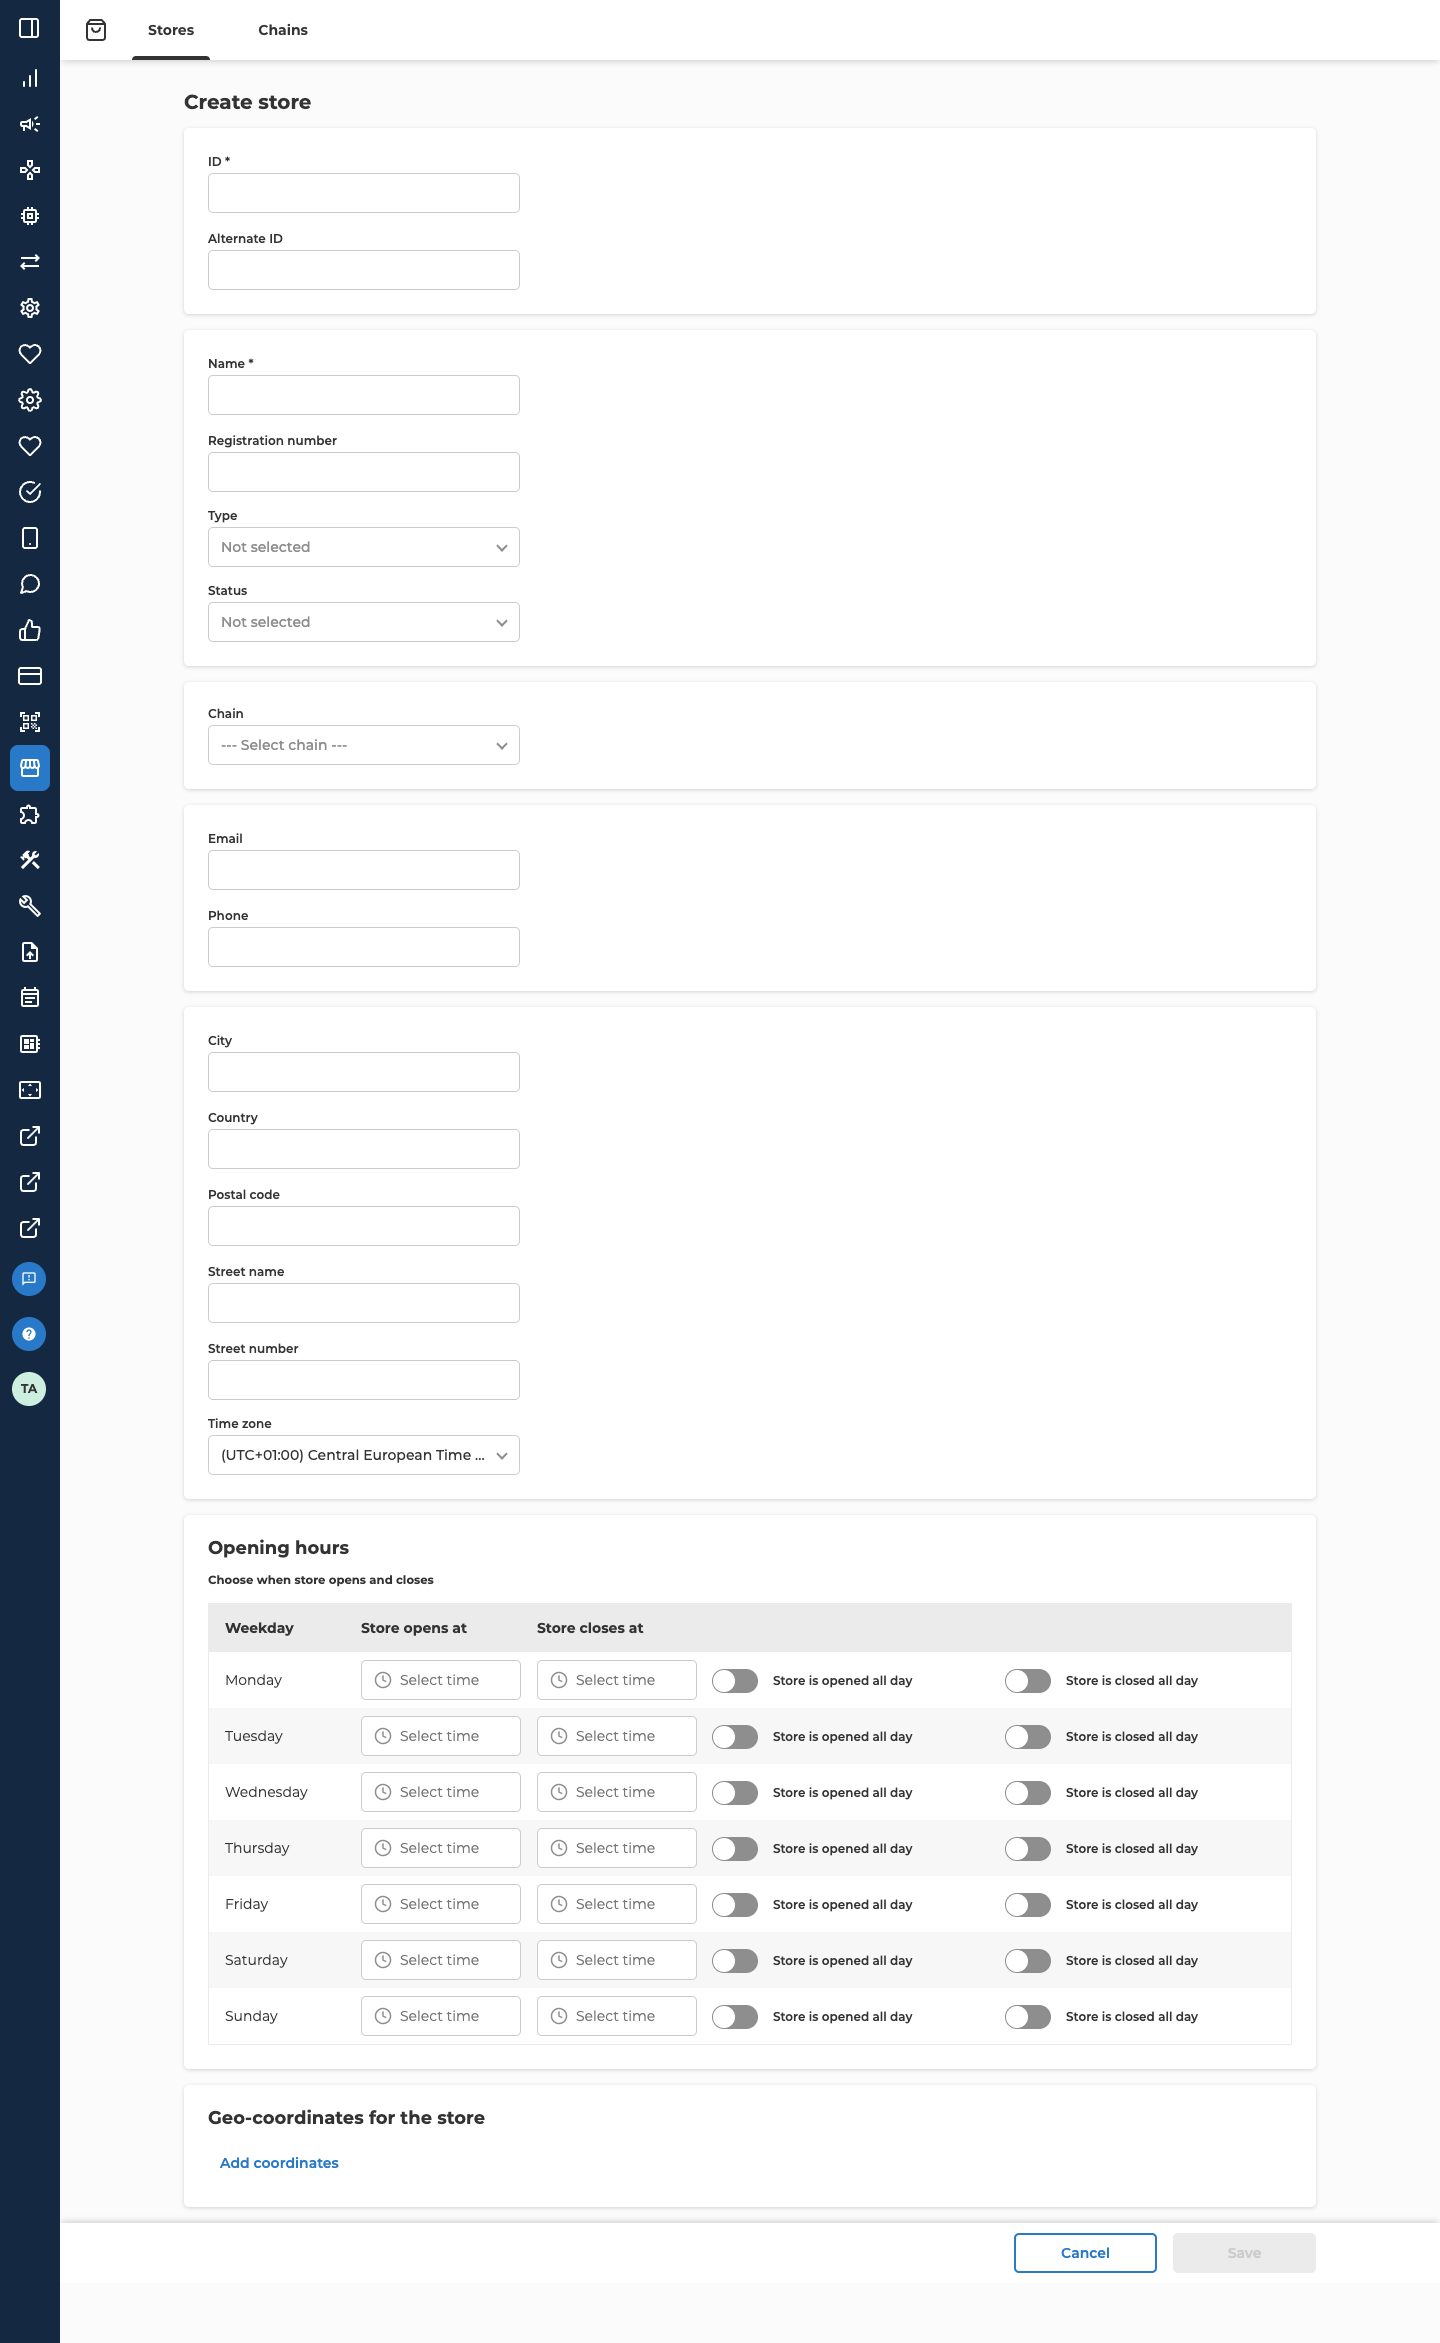1440x2343 pixels.
Task: Open the Time zone dropdown
Action: pyautogui.click(x=364, y=1455)
